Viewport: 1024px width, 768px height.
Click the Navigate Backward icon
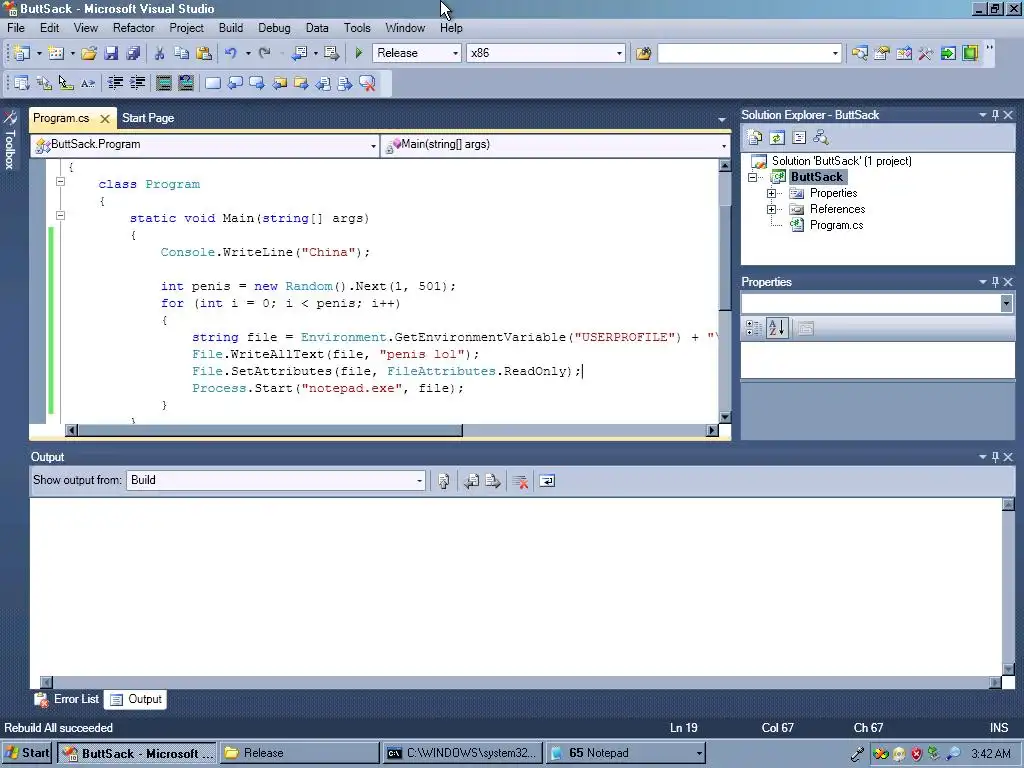[300, 54]
